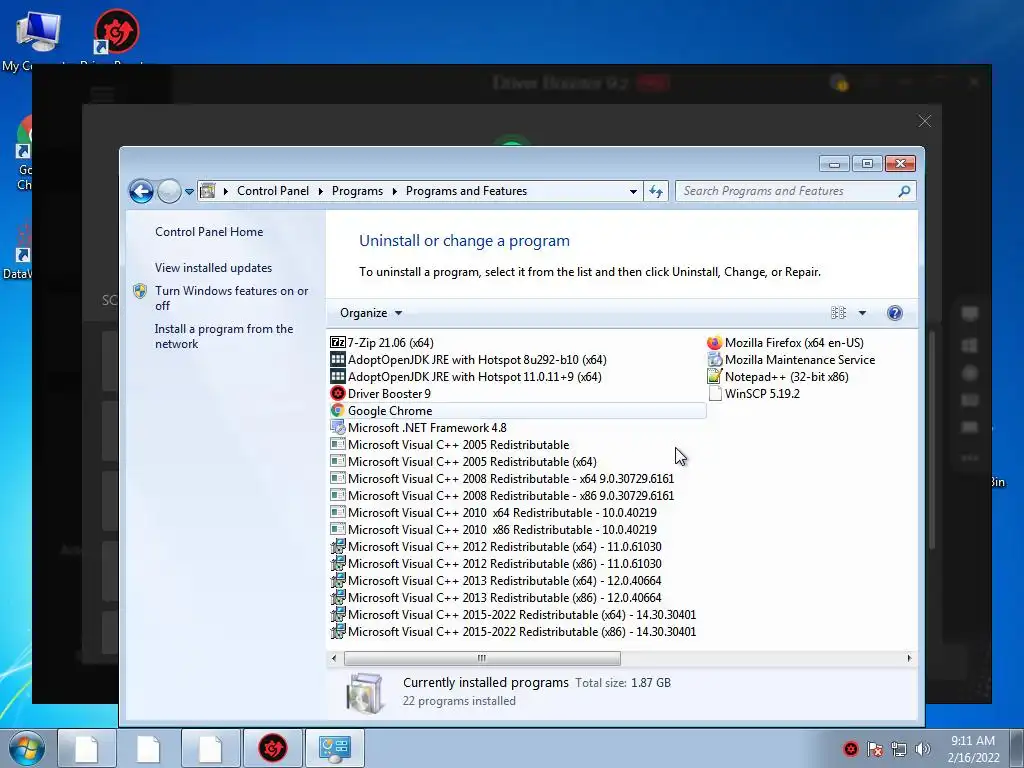Open the first blank-page taskbar item
Image resolution: width=1024 pixels, height=768 pixels.
86,748
